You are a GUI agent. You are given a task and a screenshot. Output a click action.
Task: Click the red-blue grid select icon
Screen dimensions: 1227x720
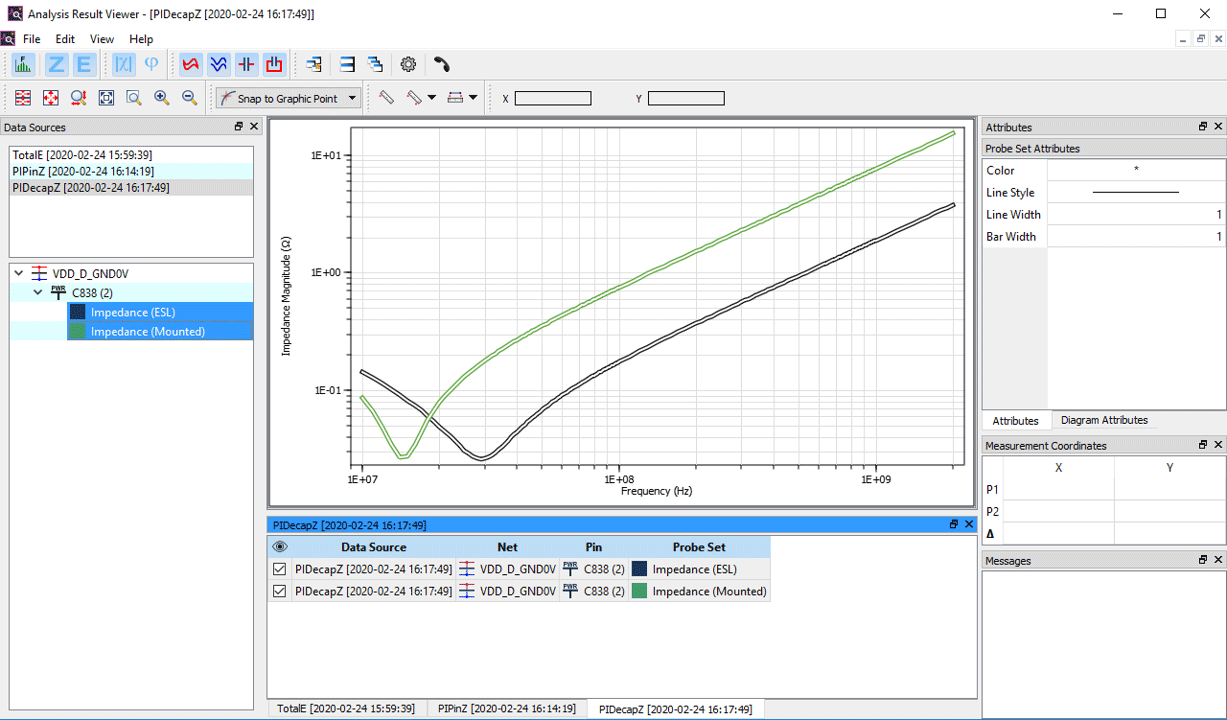point(23,98)
